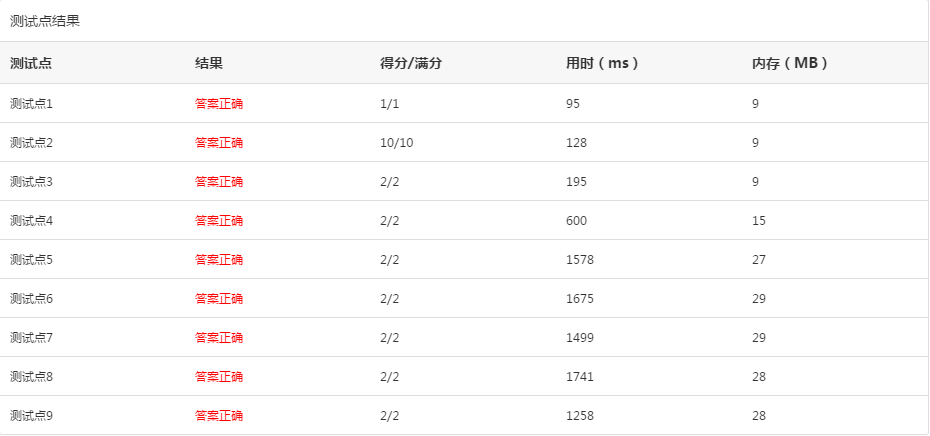Click the 答案正确 result for 测试点3
The image size is (930, 436).
pos(219,181)
